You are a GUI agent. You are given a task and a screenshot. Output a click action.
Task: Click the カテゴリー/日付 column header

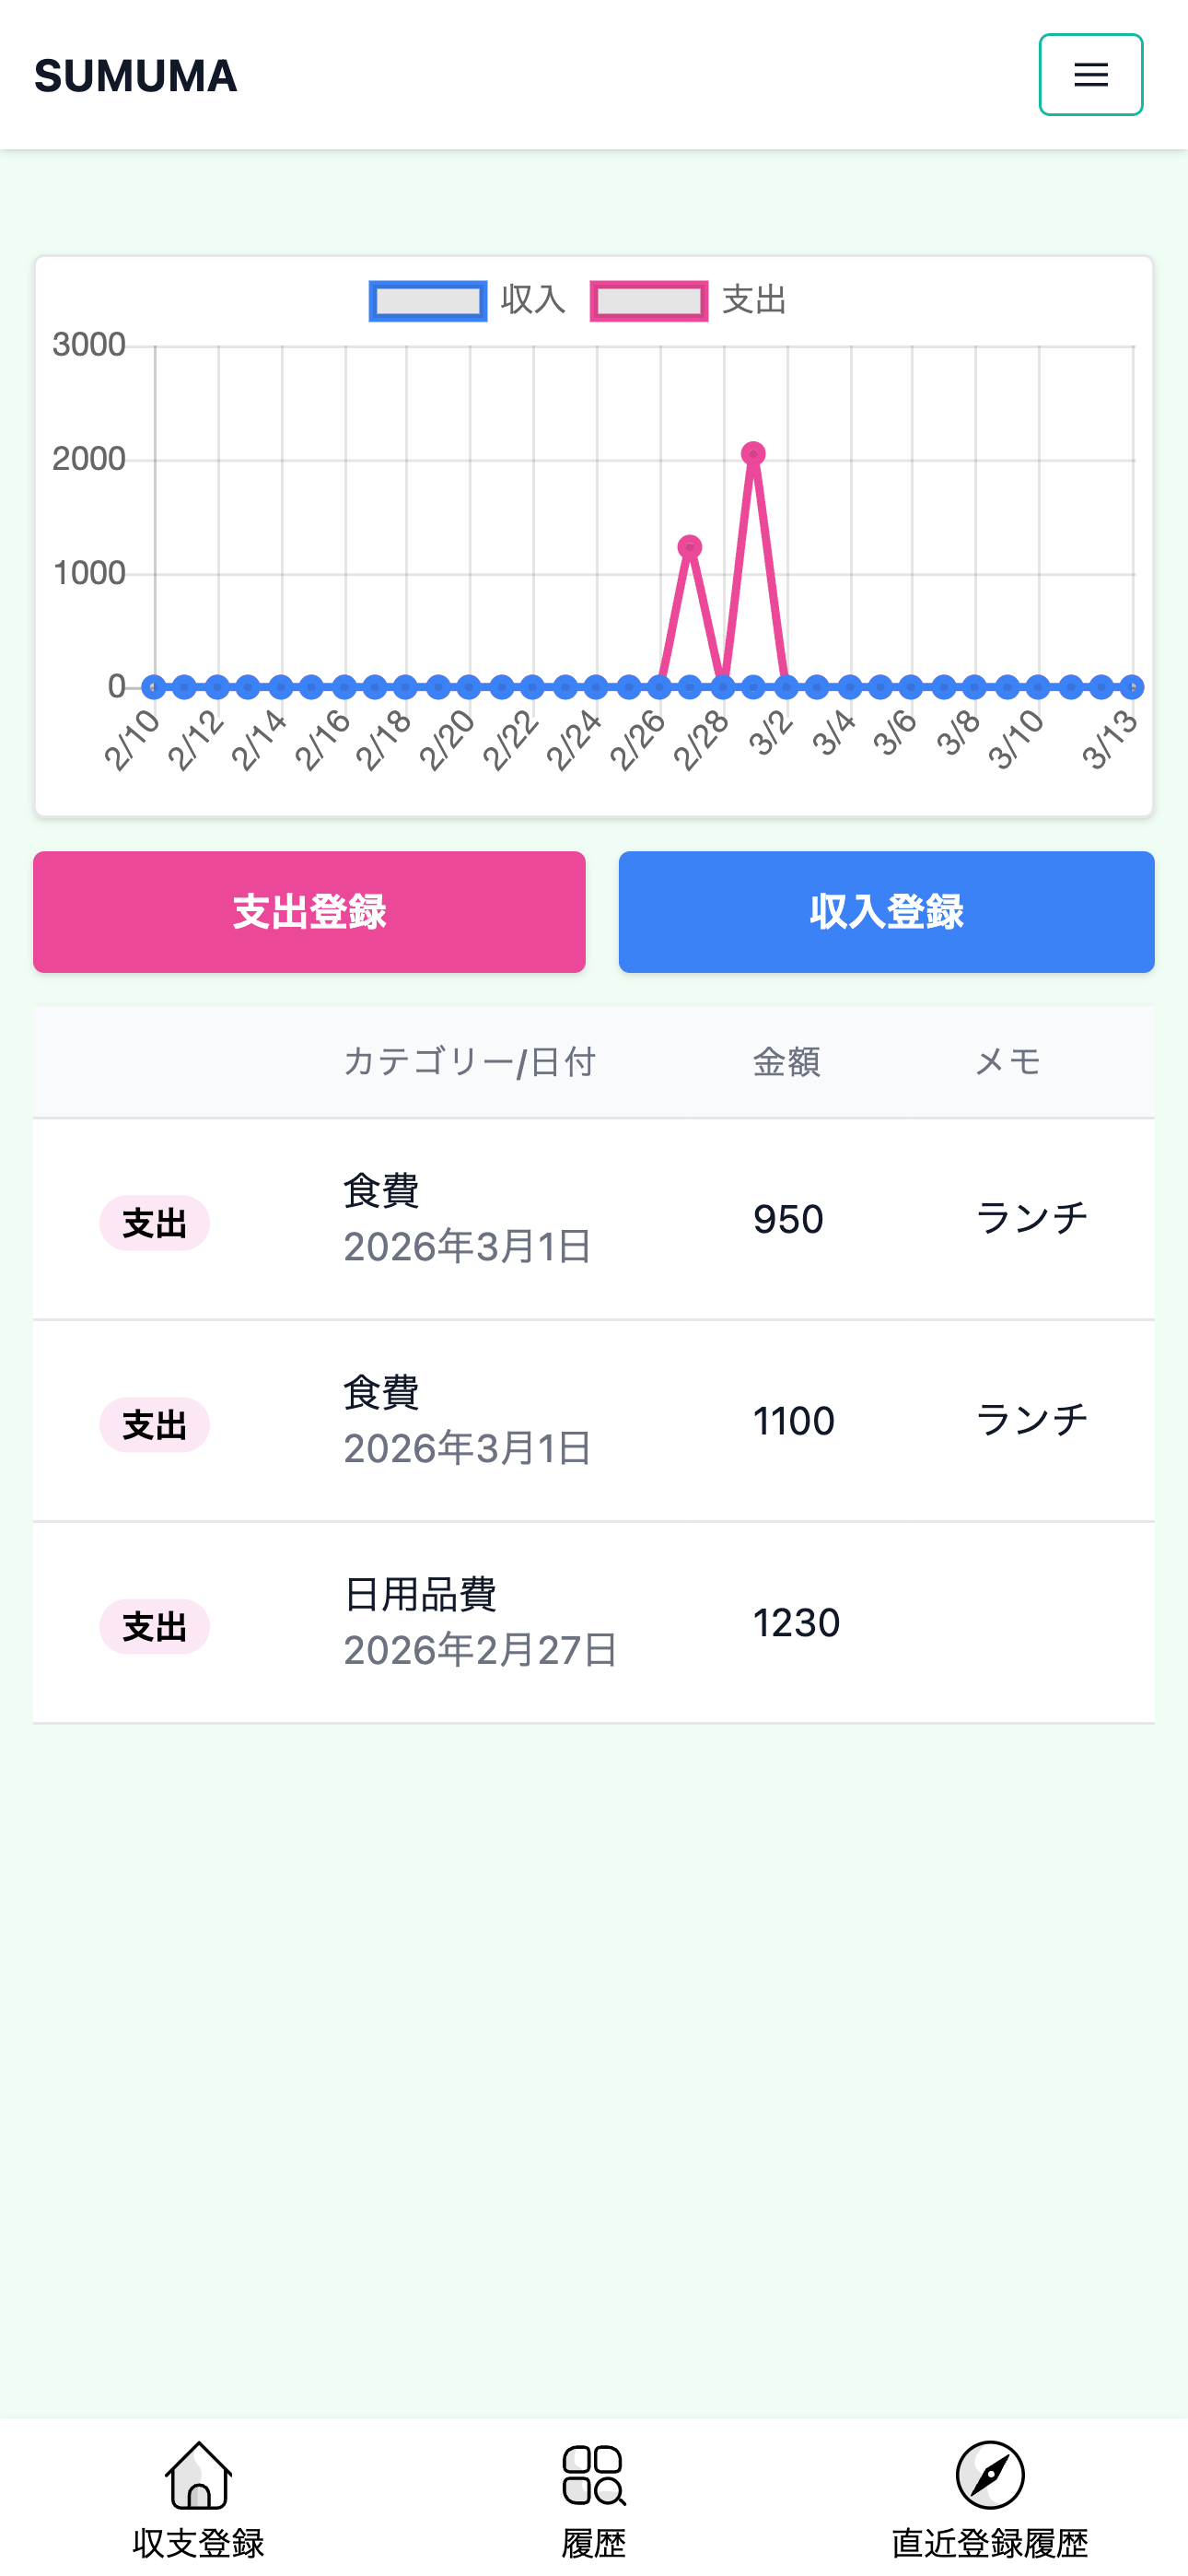[469, 1062]
